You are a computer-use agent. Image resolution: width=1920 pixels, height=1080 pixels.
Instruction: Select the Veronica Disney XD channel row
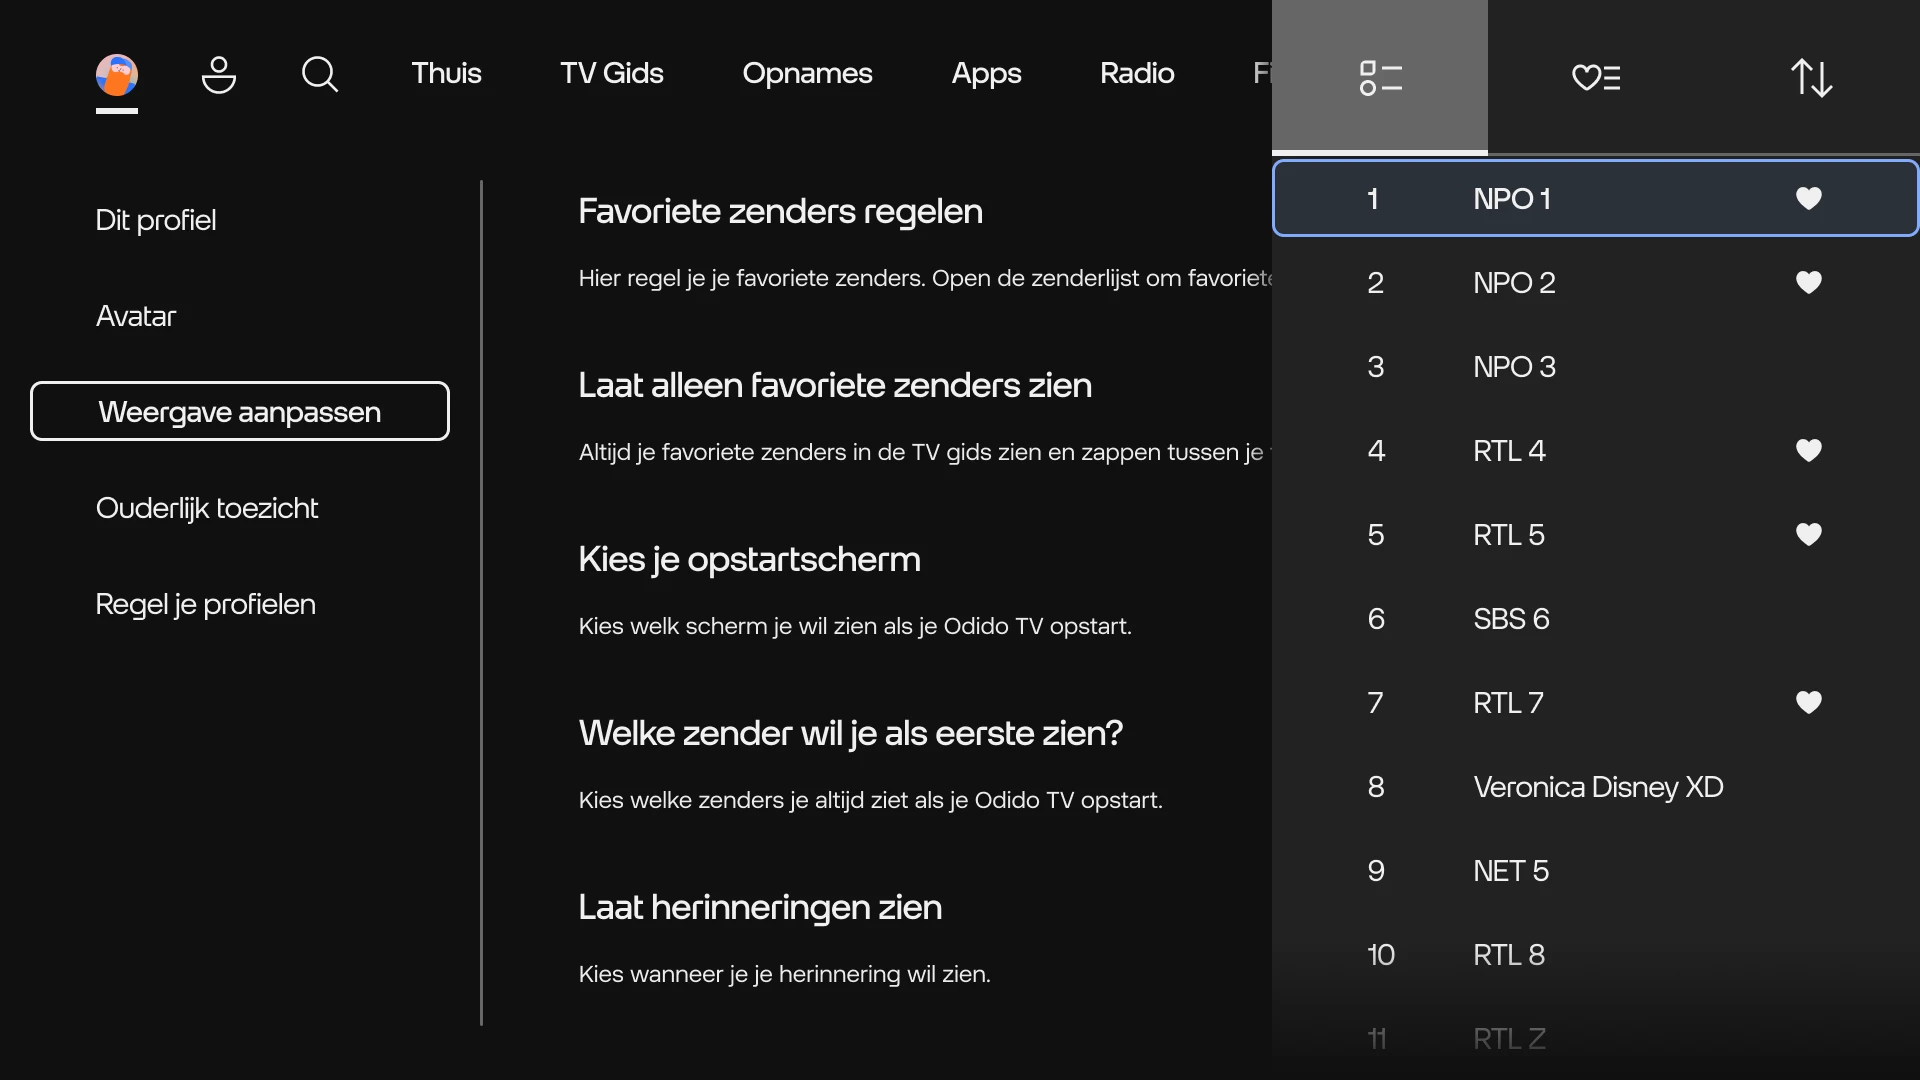pos(1596,787)
